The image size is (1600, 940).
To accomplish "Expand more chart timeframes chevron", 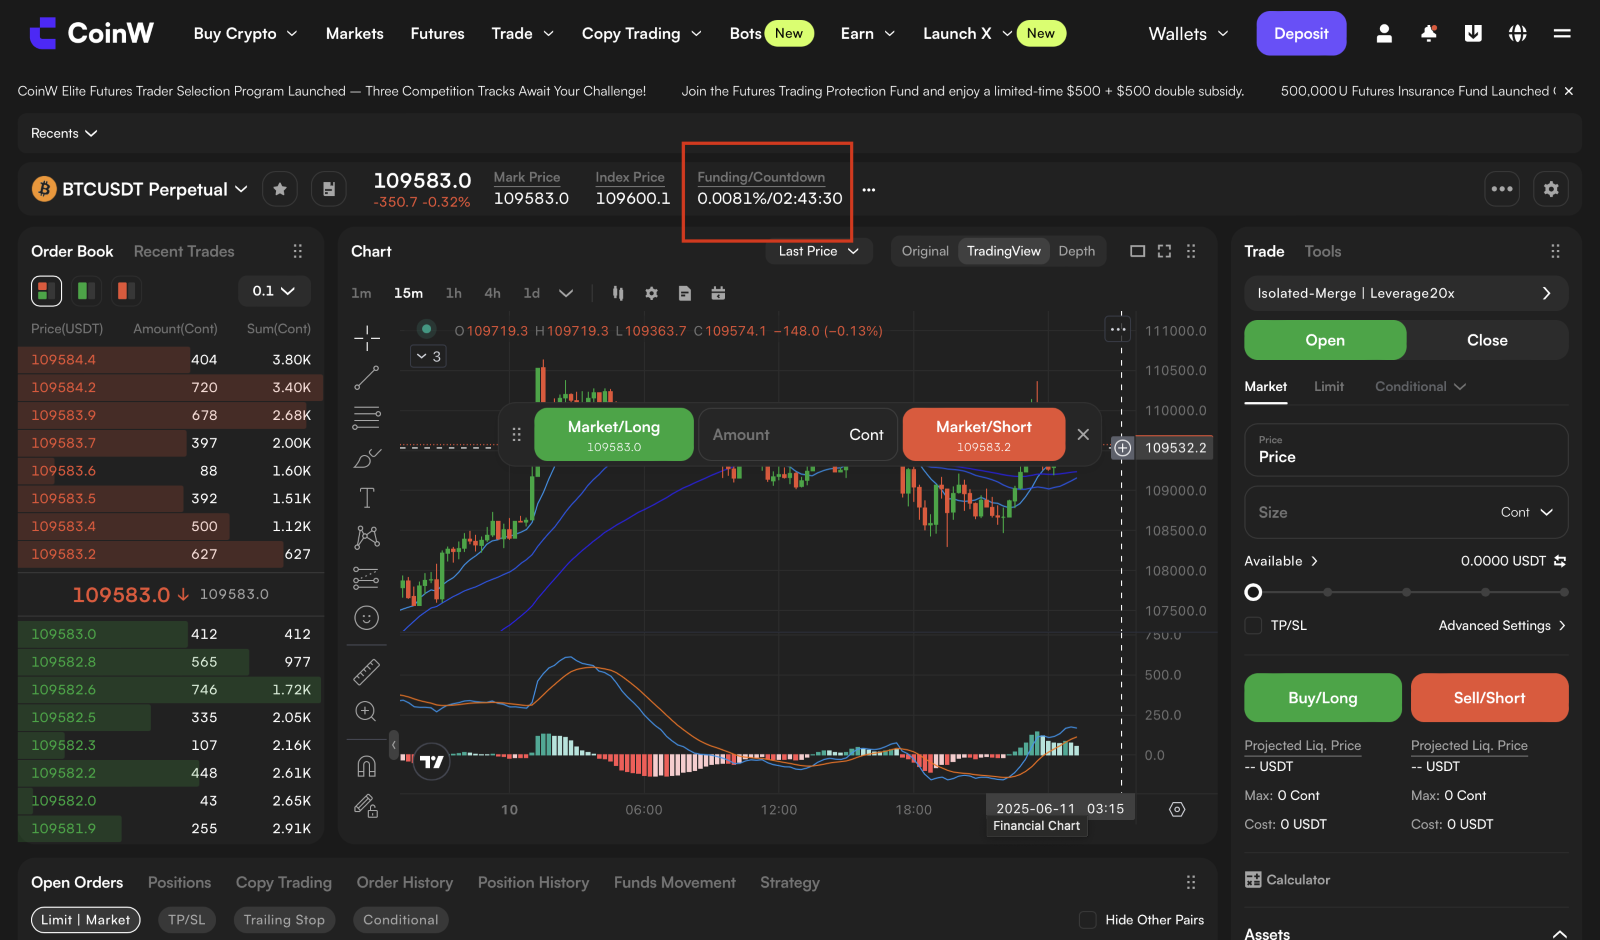I will point(566,293).
